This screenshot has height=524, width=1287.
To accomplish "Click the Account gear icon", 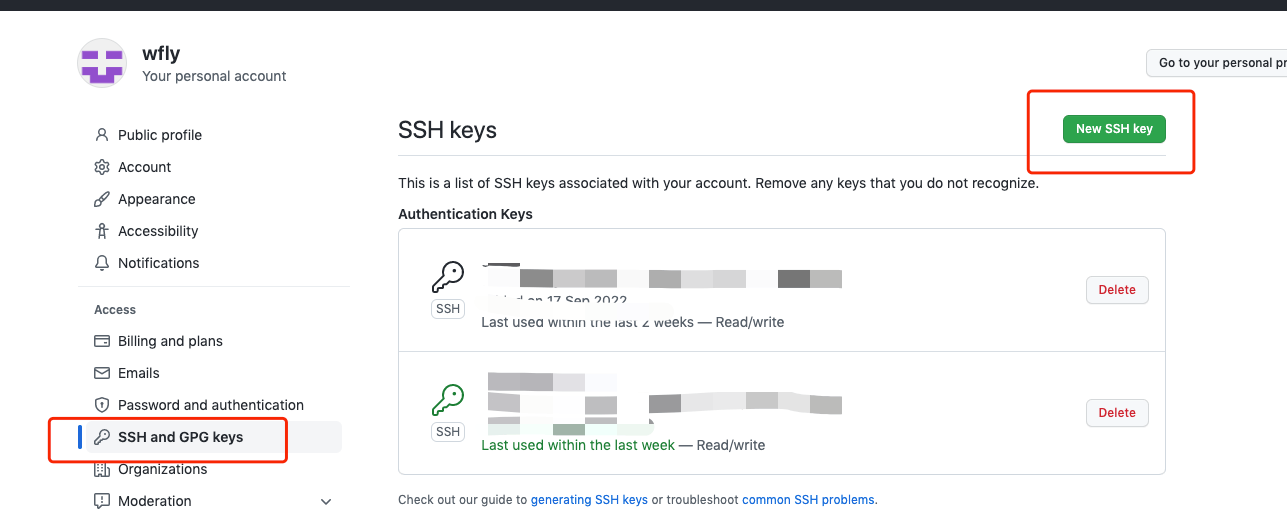I will click(101, 167).
